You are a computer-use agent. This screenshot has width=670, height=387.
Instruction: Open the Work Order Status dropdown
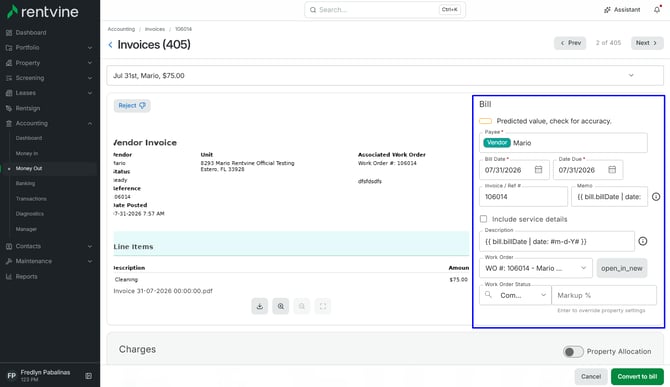515,295
